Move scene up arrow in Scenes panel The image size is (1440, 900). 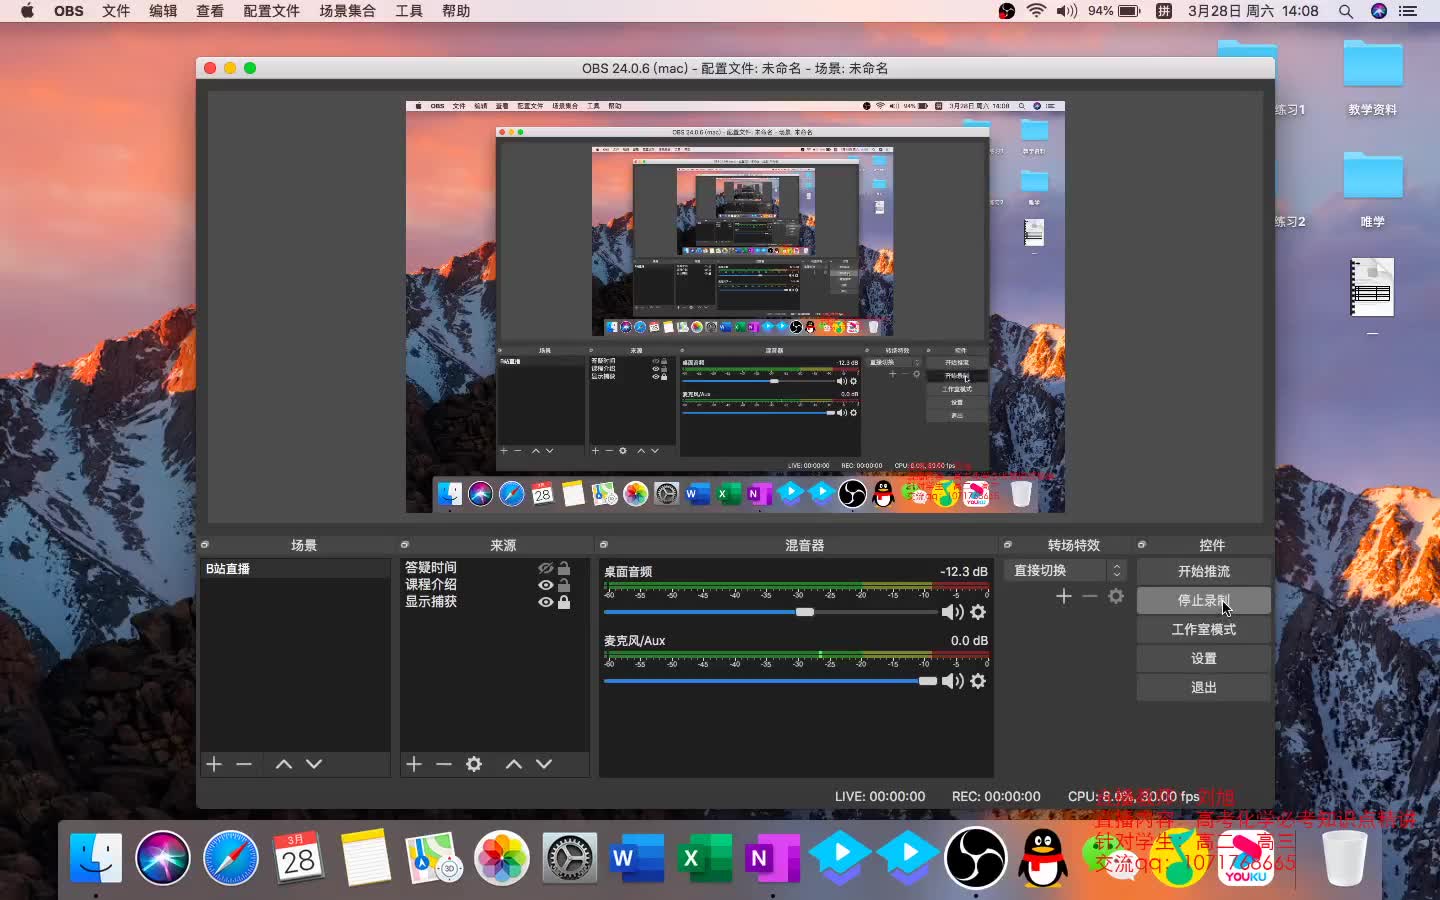point(284,764)
